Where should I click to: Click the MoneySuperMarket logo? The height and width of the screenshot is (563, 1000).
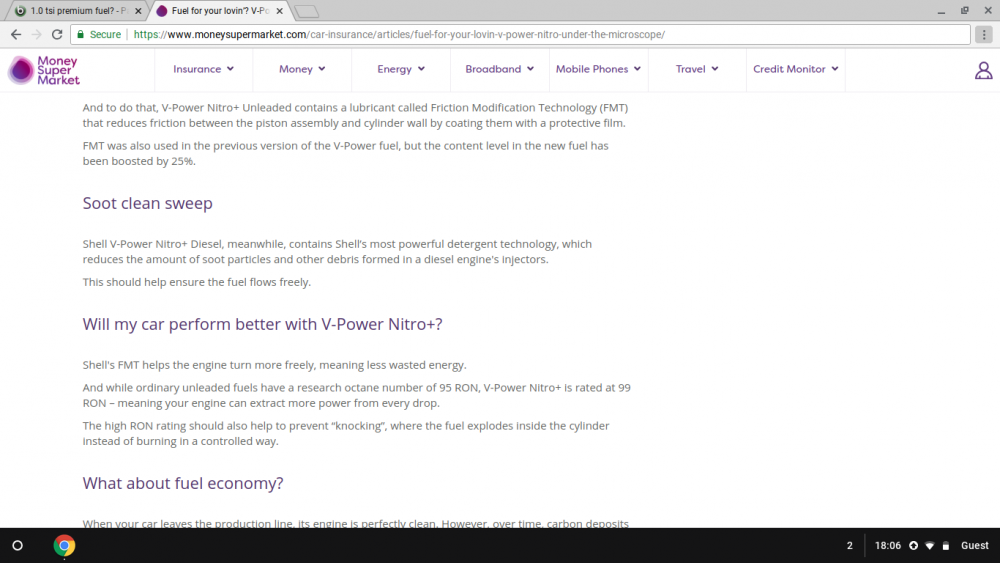pyautogui.click(x=43, y=70)
